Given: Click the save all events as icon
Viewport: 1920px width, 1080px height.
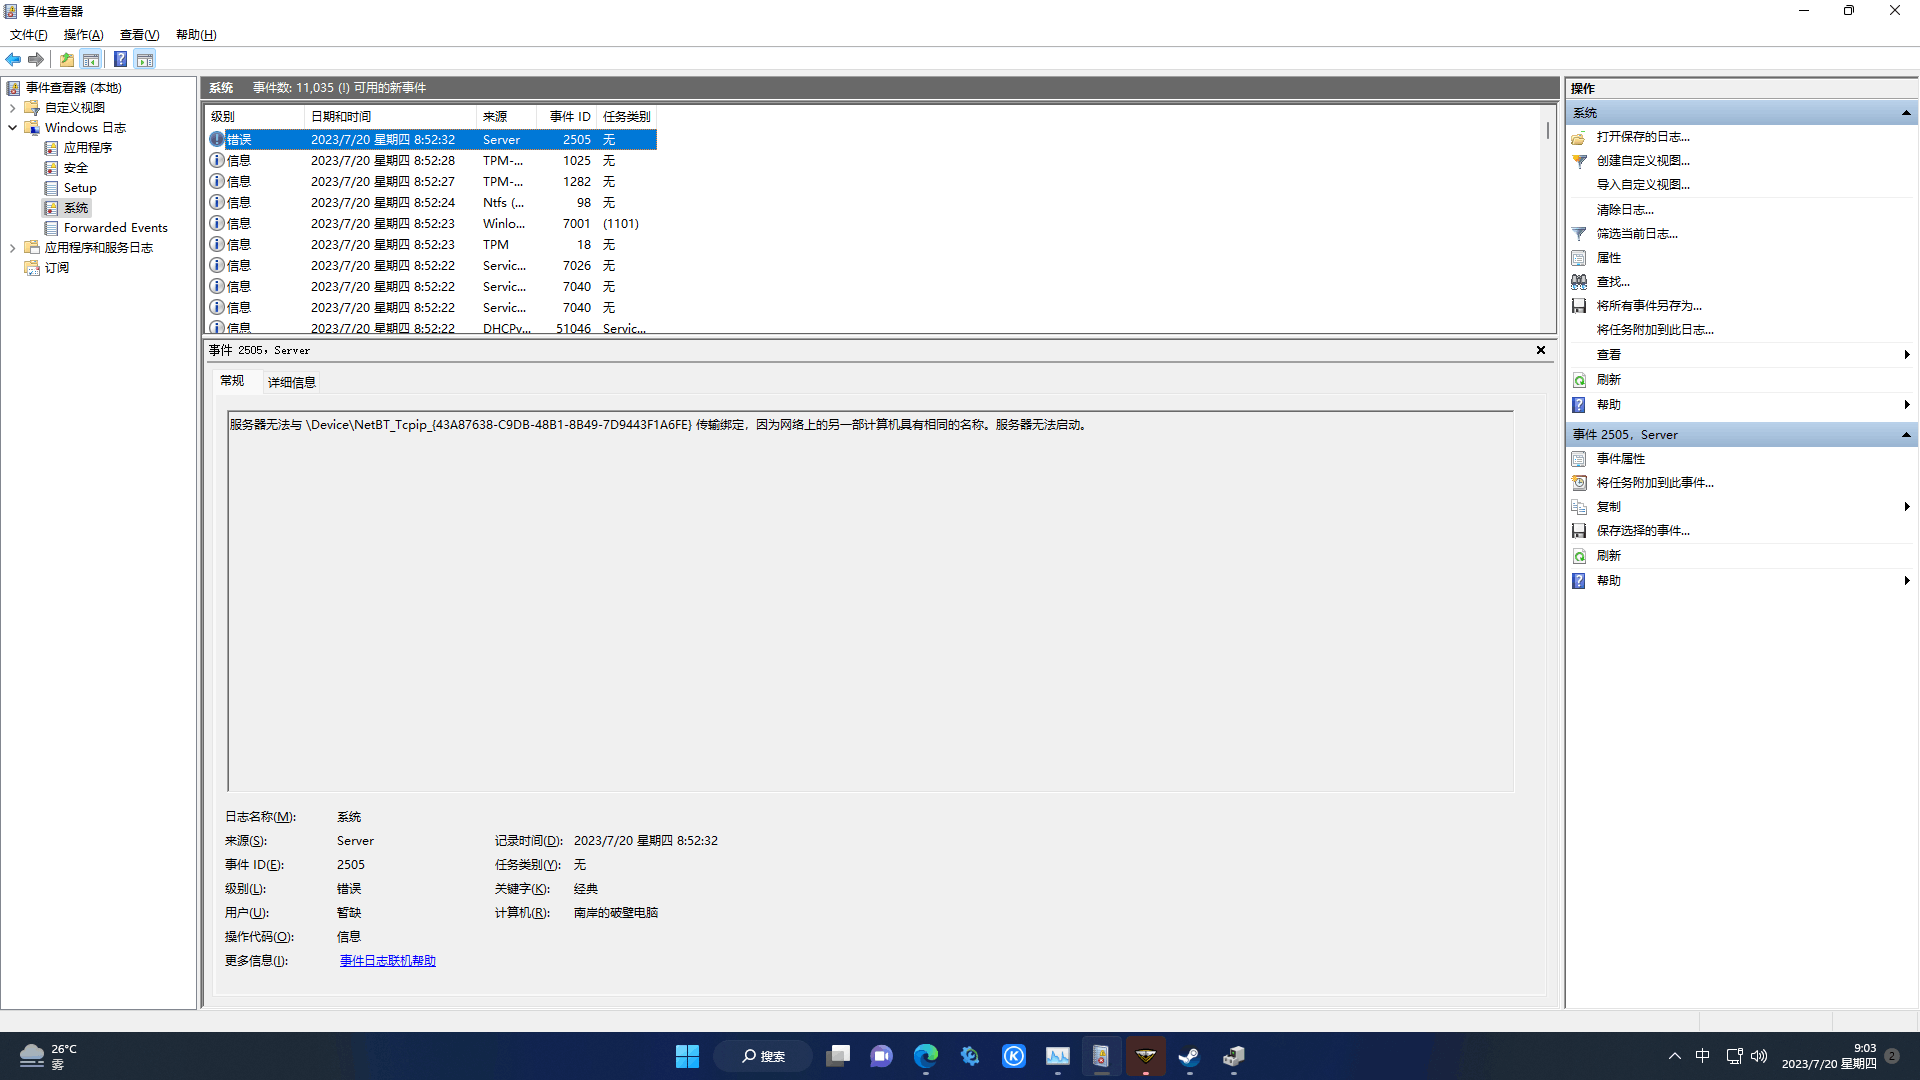Looking at the screenshot, I should coord(1579,306).
